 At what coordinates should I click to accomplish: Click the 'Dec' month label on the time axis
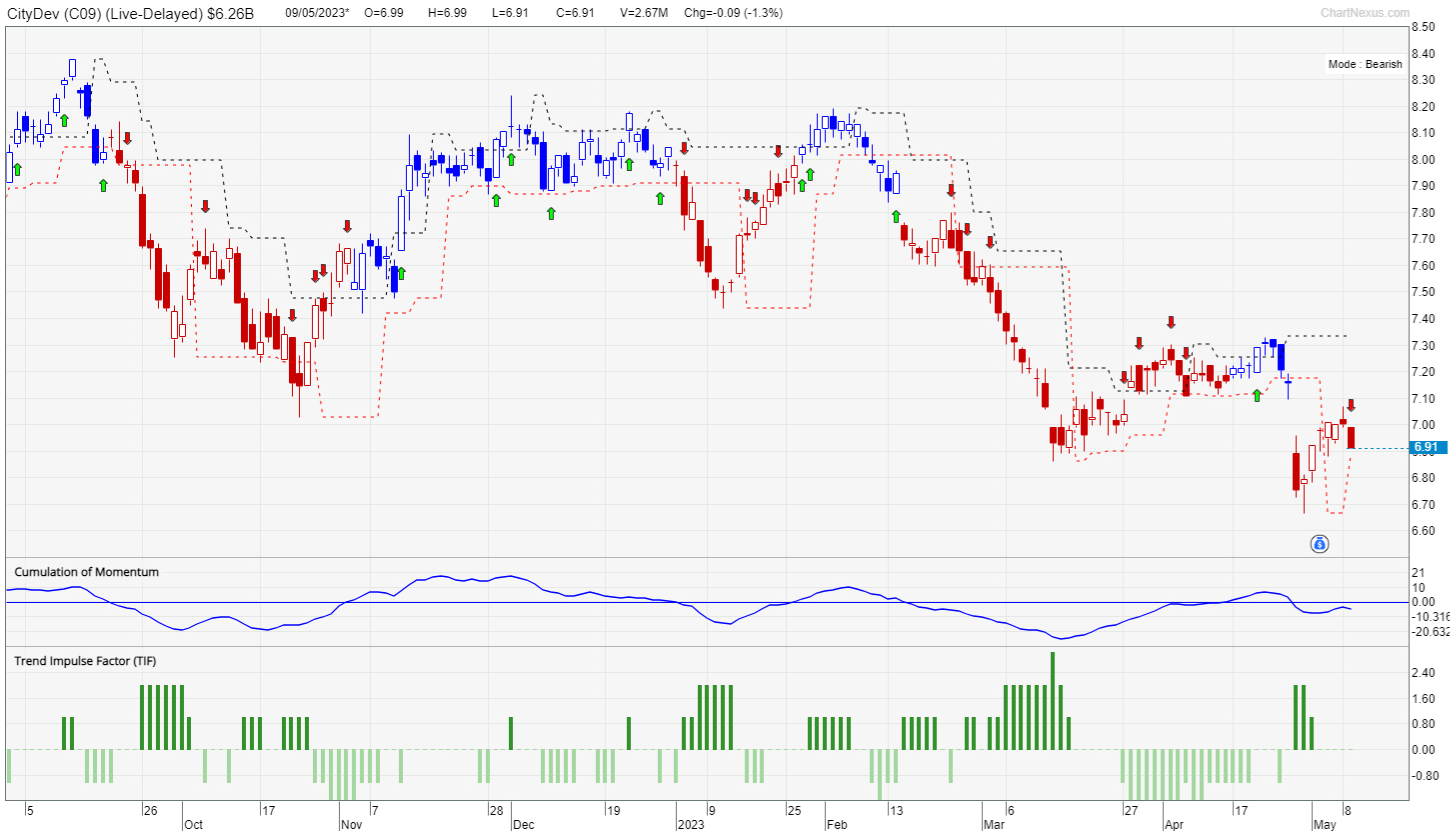point(523,825)
